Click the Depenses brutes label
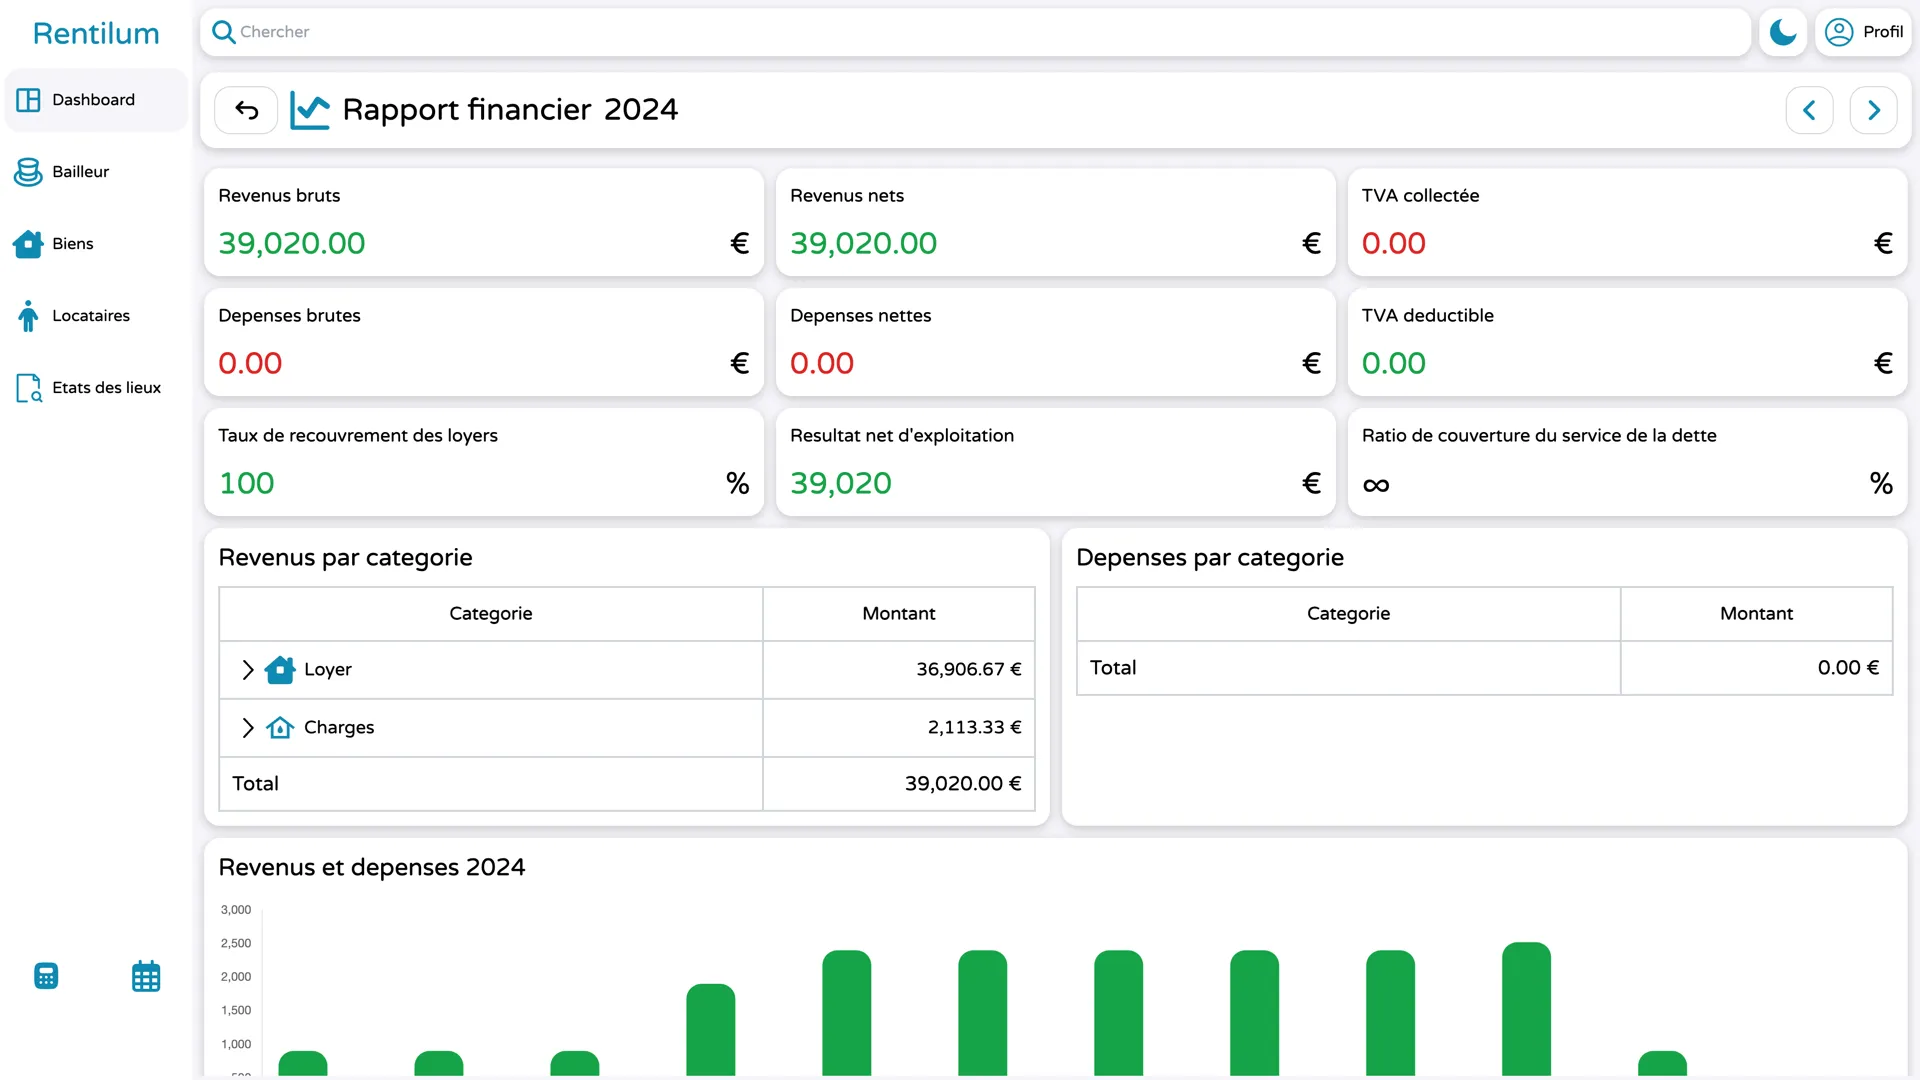1920x1080 pixels. click(x=289, y=316)
